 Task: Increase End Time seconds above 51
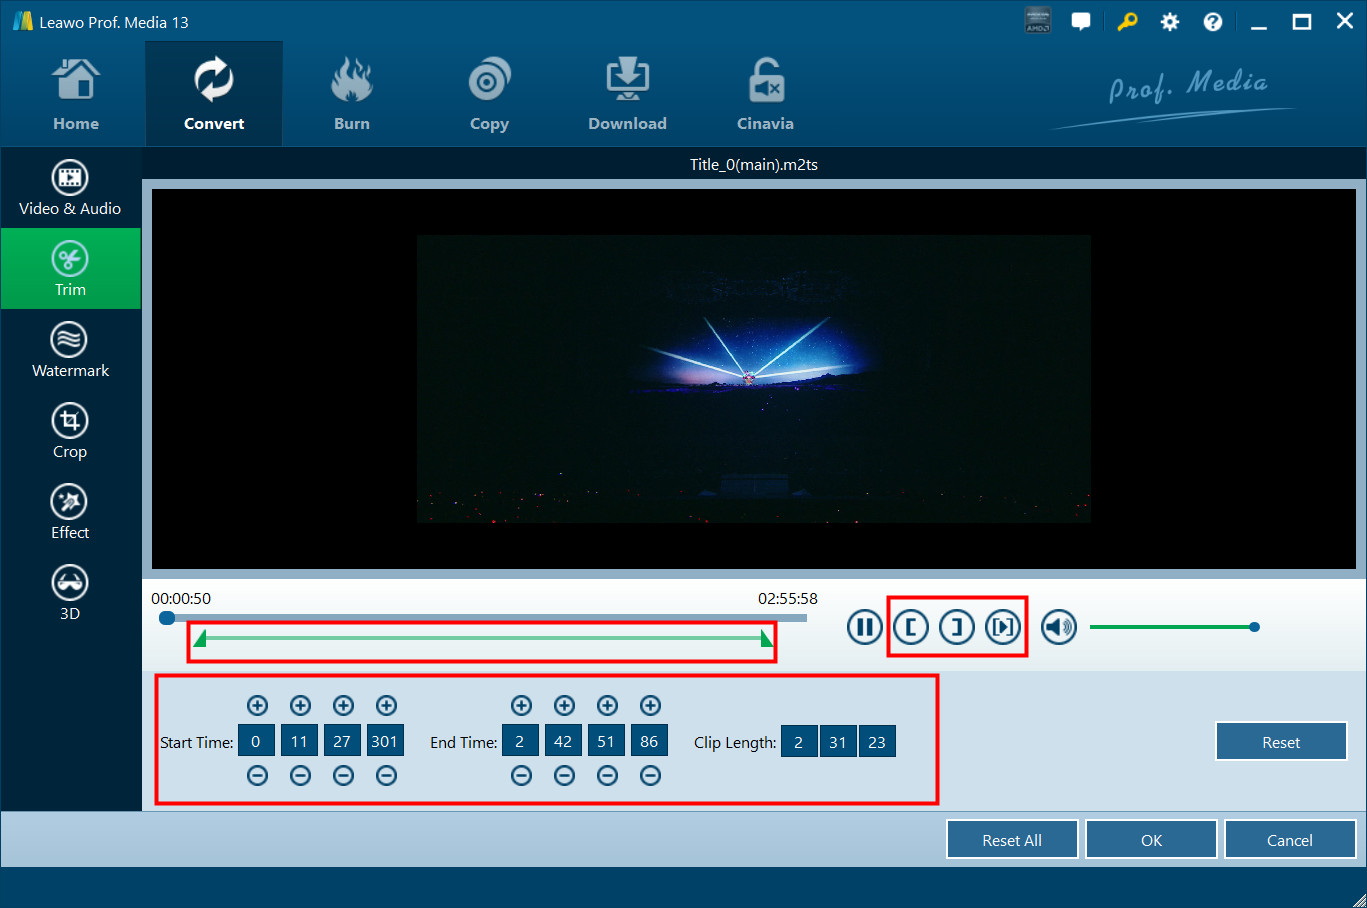click(607, 705)
